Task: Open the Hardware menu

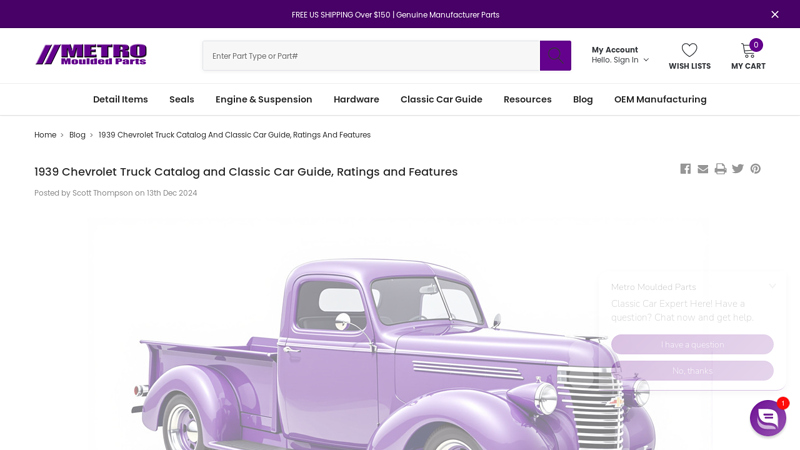Action: click(x=356, y=99)
